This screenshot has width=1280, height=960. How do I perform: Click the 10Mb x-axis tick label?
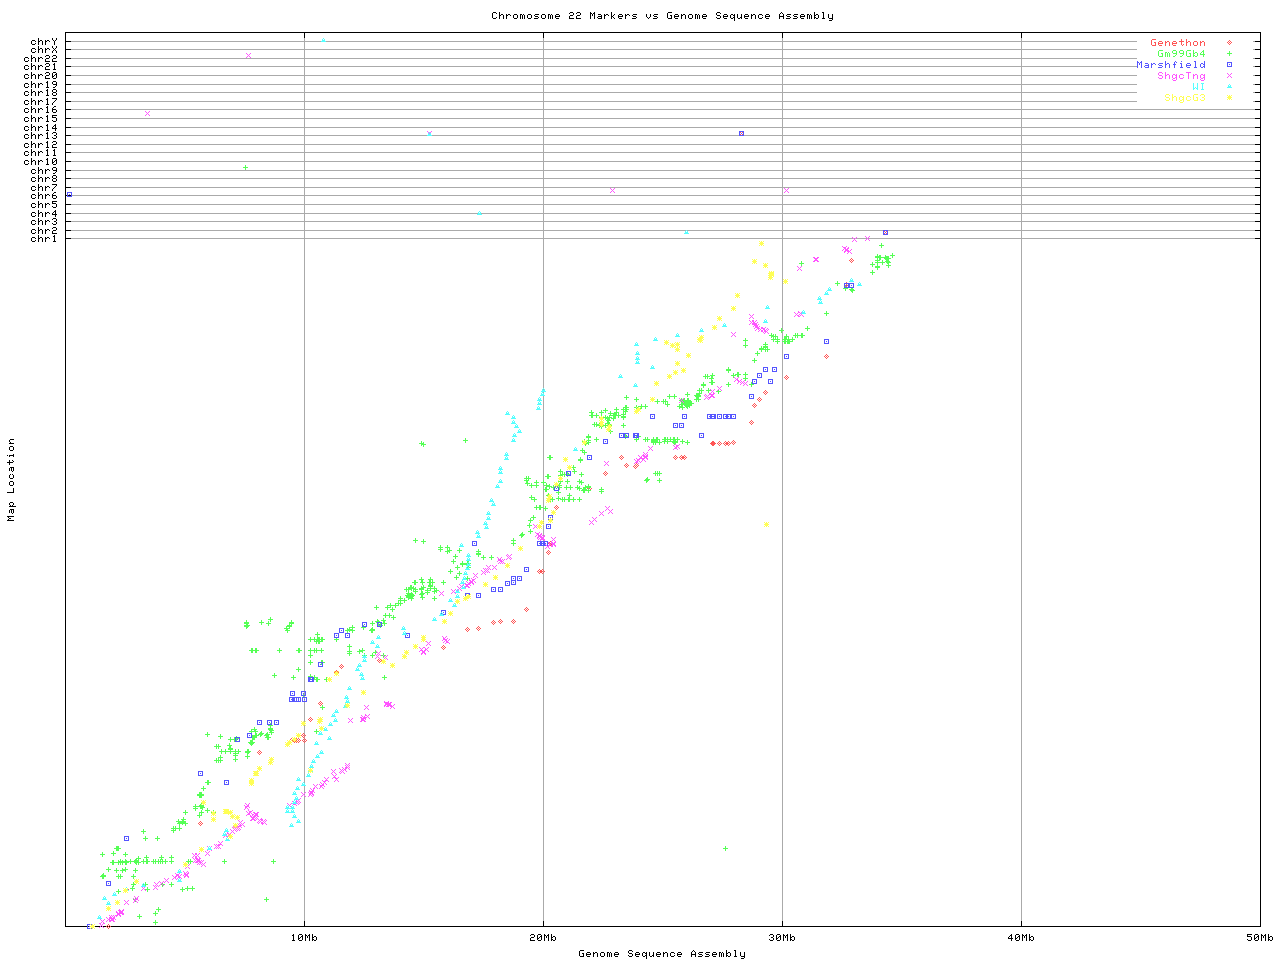coord(304,938)
